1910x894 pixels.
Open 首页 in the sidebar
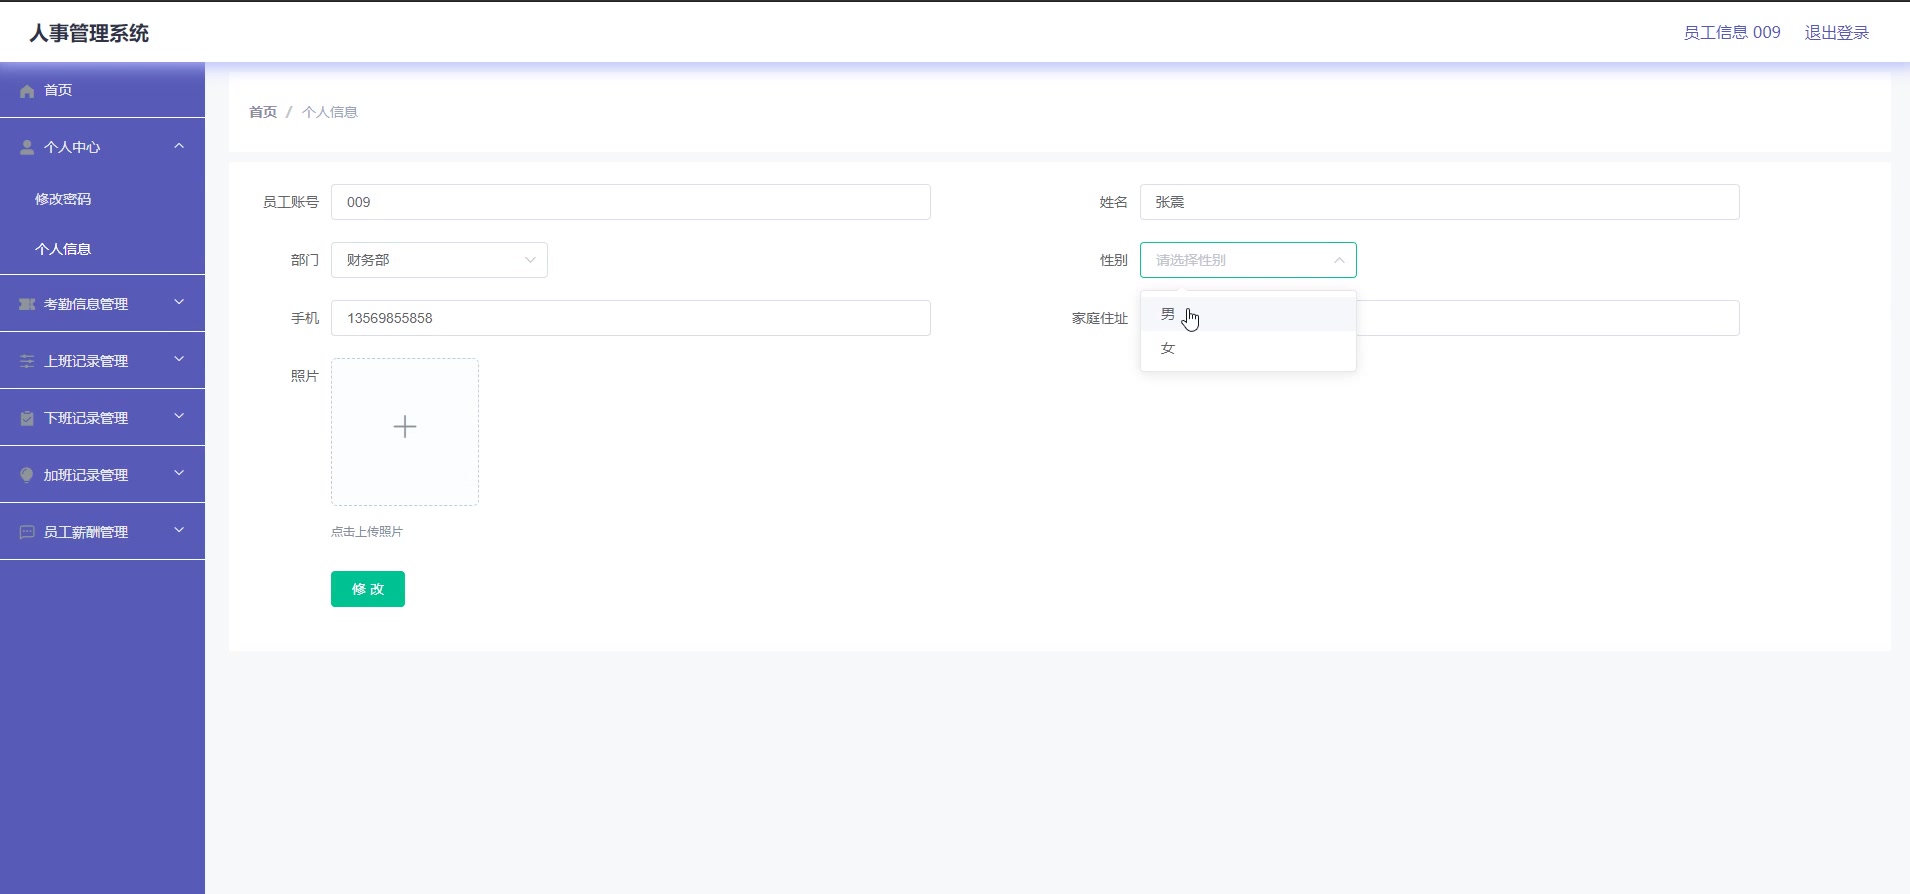pyautogui.click(x=102, y=90)
